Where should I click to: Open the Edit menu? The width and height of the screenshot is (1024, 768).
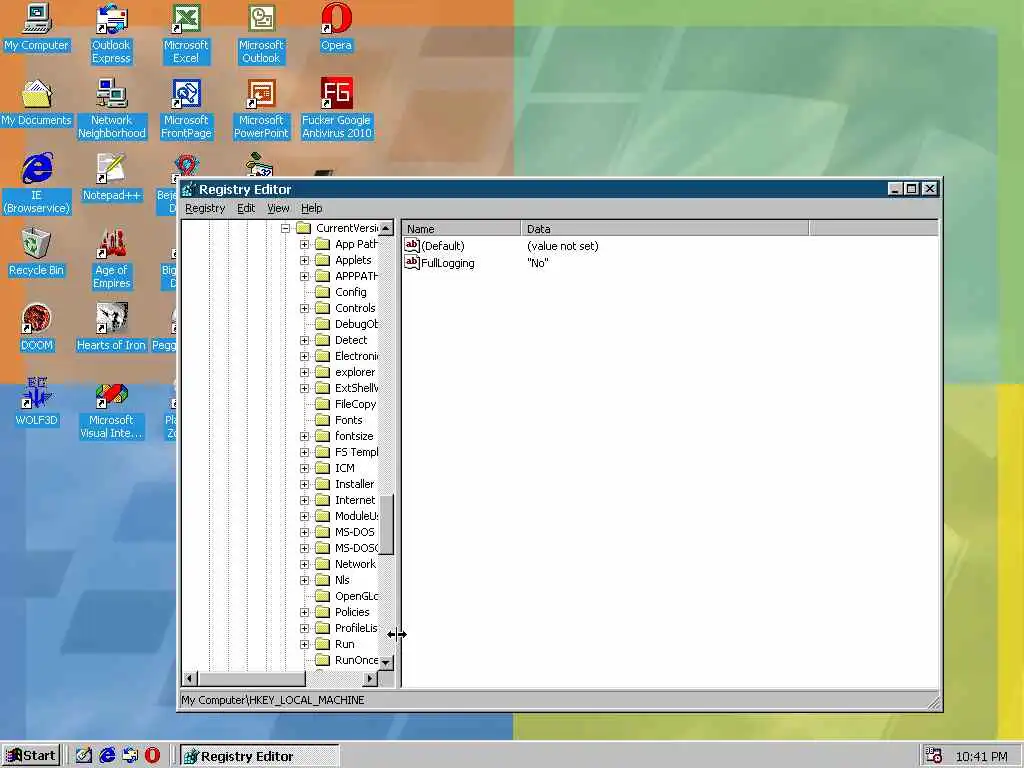point(246,208)
